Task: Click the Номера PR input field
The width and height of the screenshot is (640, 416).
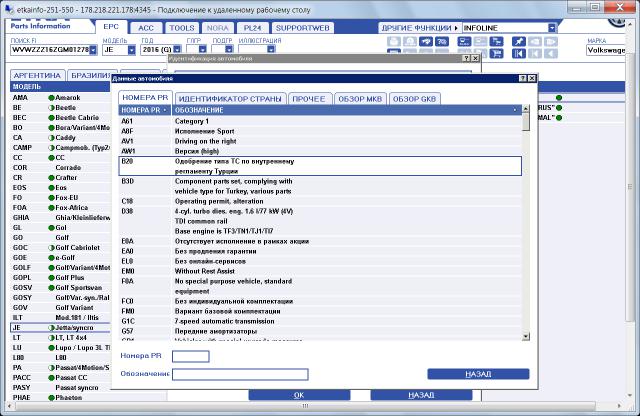Action: 191,356
